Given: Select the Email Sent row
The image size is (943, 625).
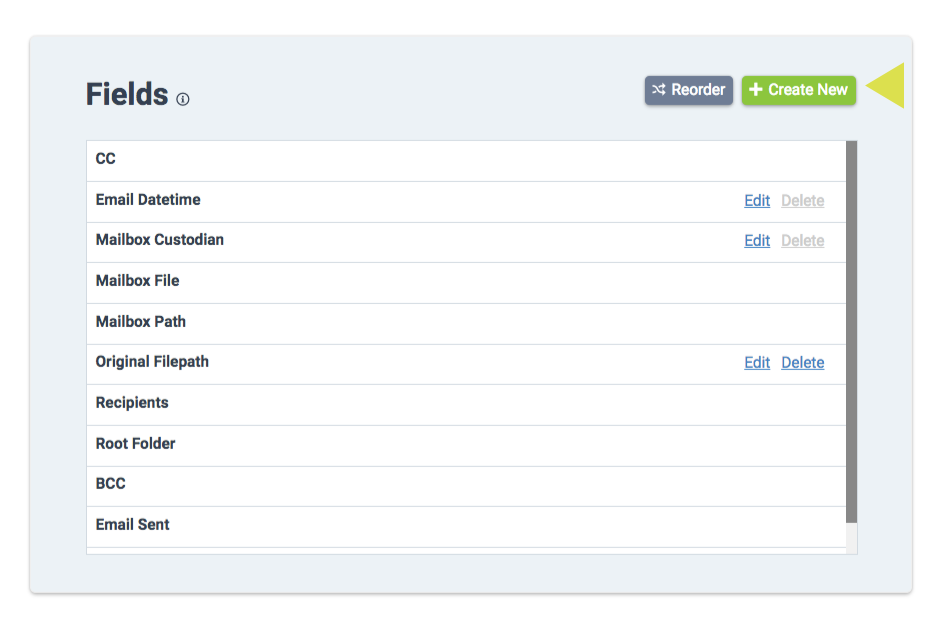Looking at the screenshot, I should 466,526.
